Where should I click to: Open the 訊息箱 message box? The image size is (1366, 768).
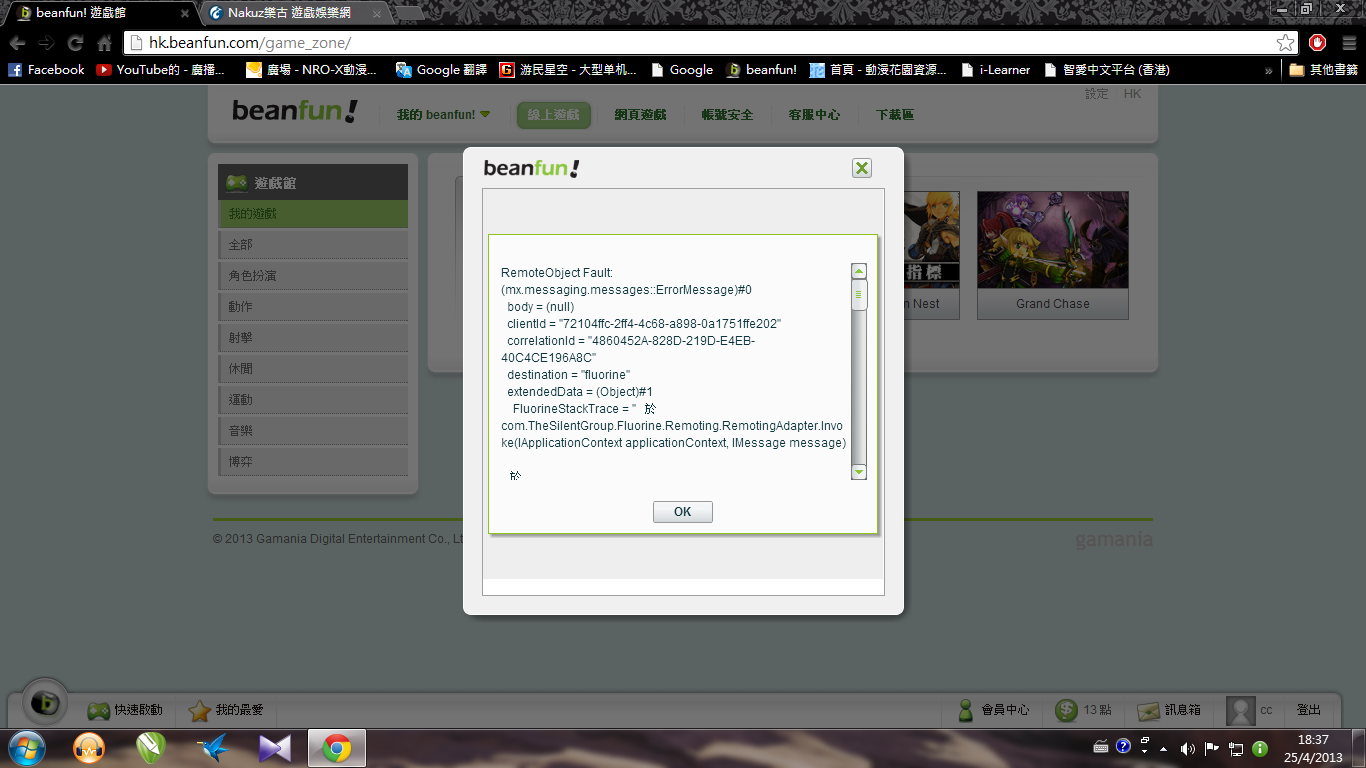[x=1169, y=710]
